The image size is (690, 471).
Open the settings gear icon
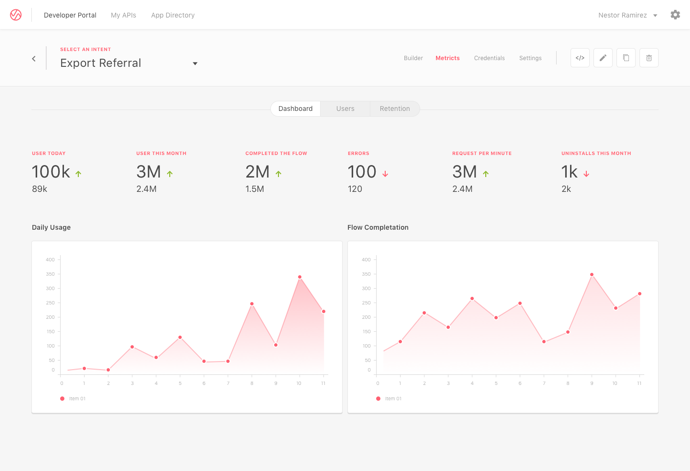[x=675, y=15]
